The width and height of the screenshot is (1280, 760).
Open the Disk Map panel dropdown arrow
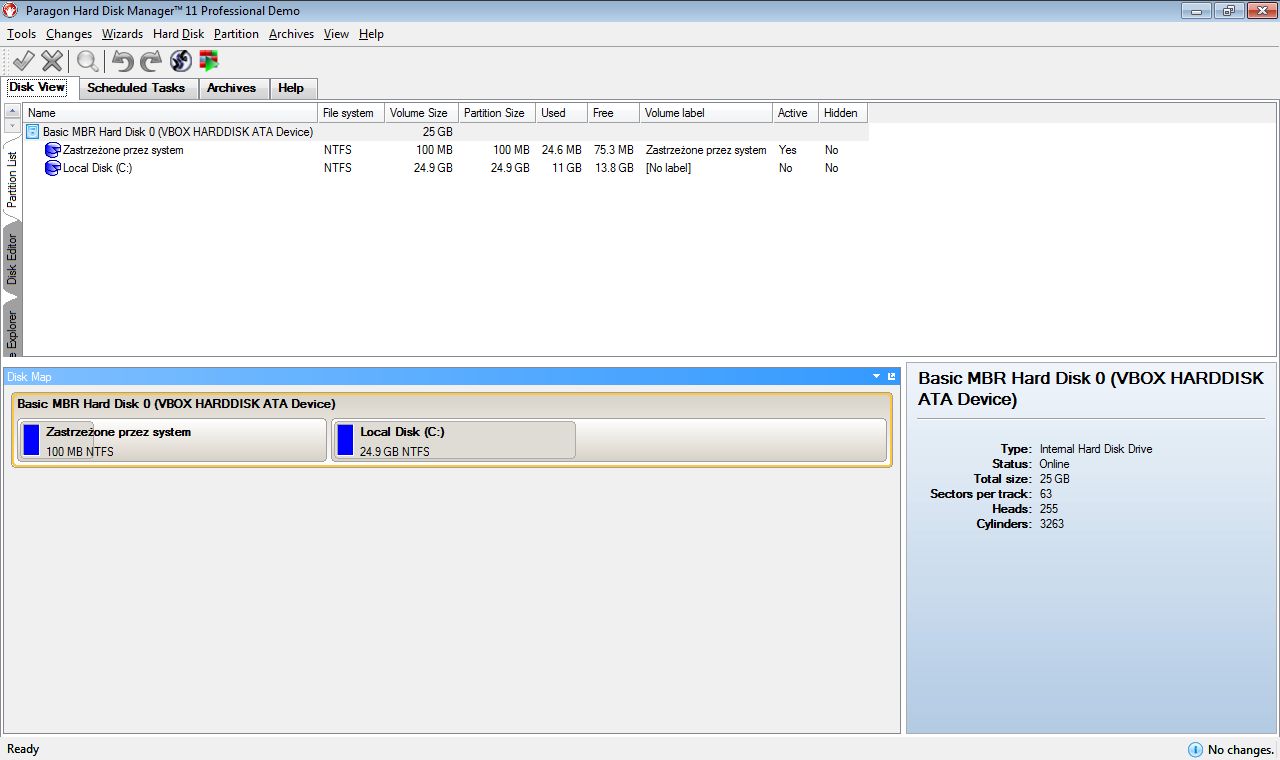(x=877, y=376)
